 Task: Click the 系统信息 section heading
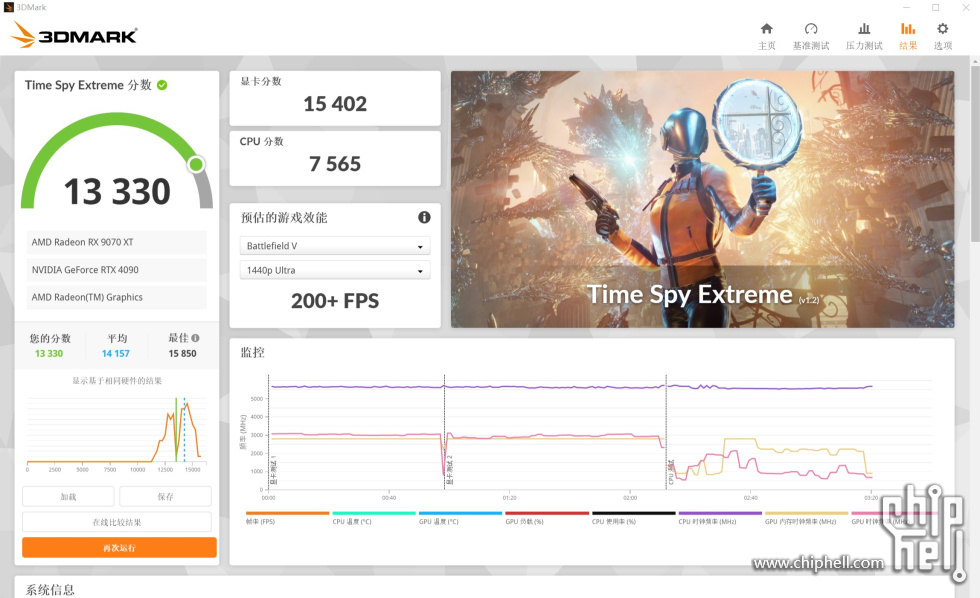(x=50, y=590)
